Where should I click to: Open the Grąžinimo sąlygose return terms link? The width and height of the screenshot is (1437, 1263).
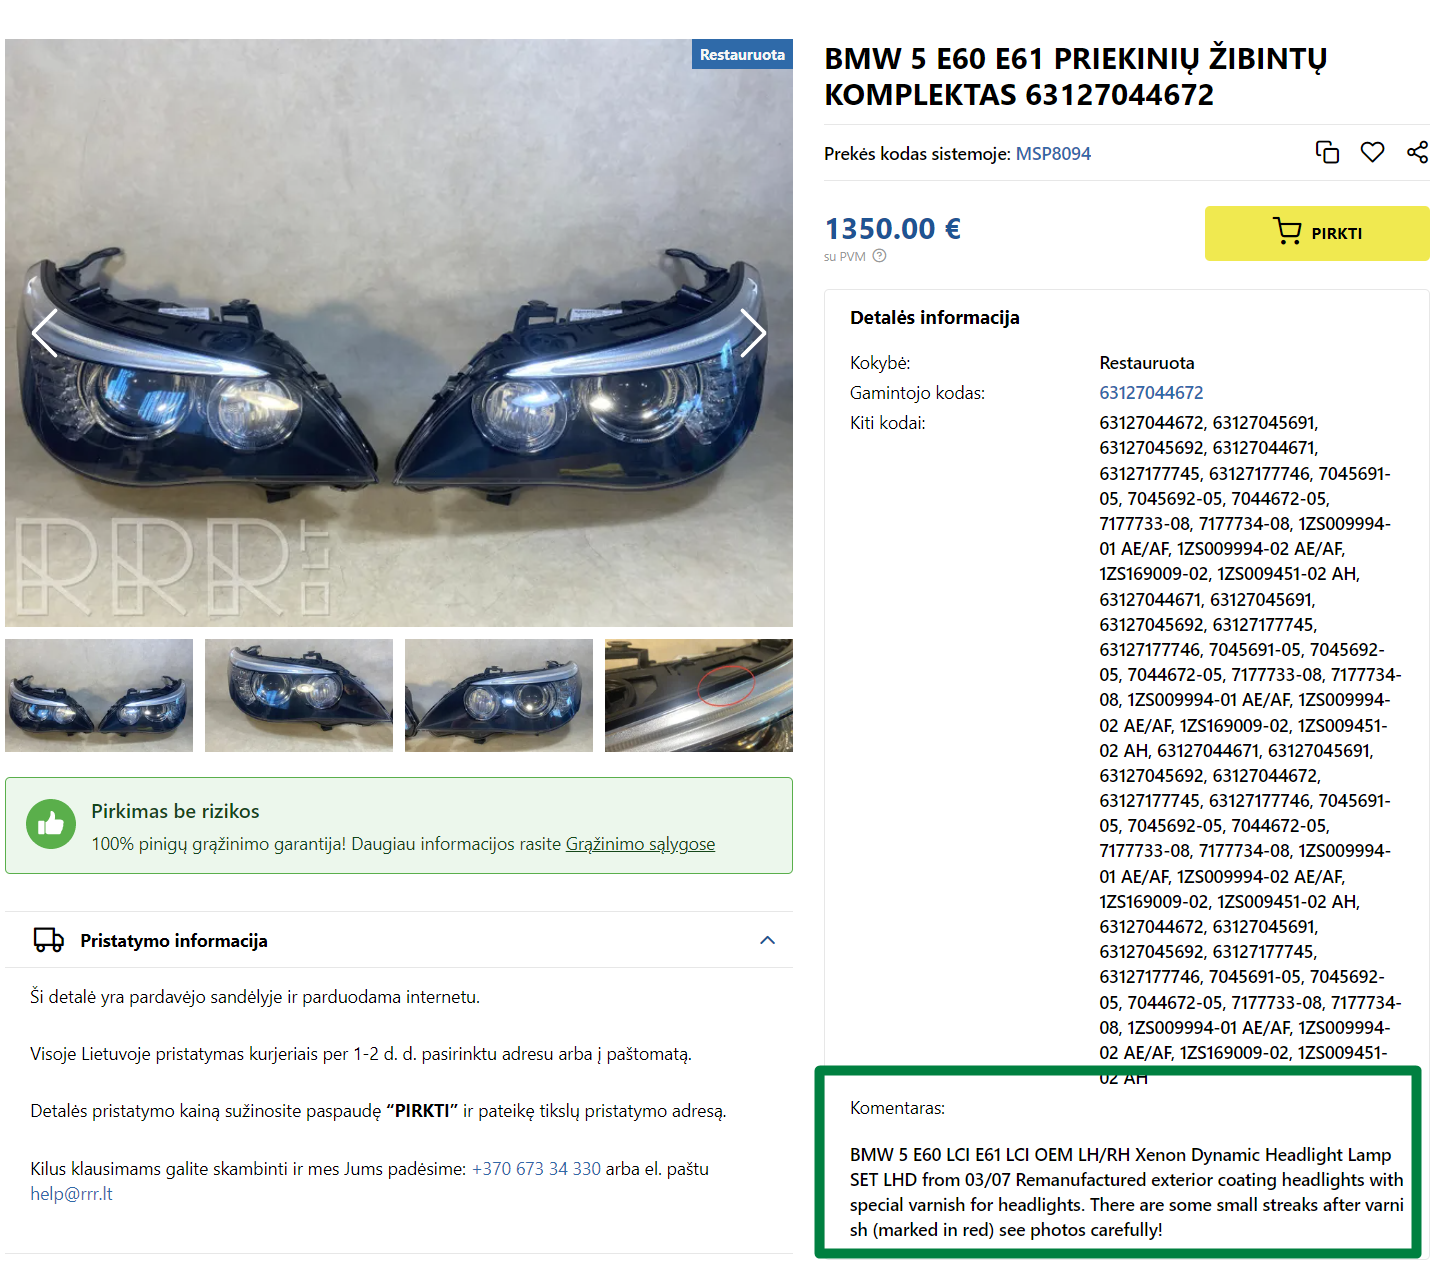pyautogui.click(x=640, y=844)
